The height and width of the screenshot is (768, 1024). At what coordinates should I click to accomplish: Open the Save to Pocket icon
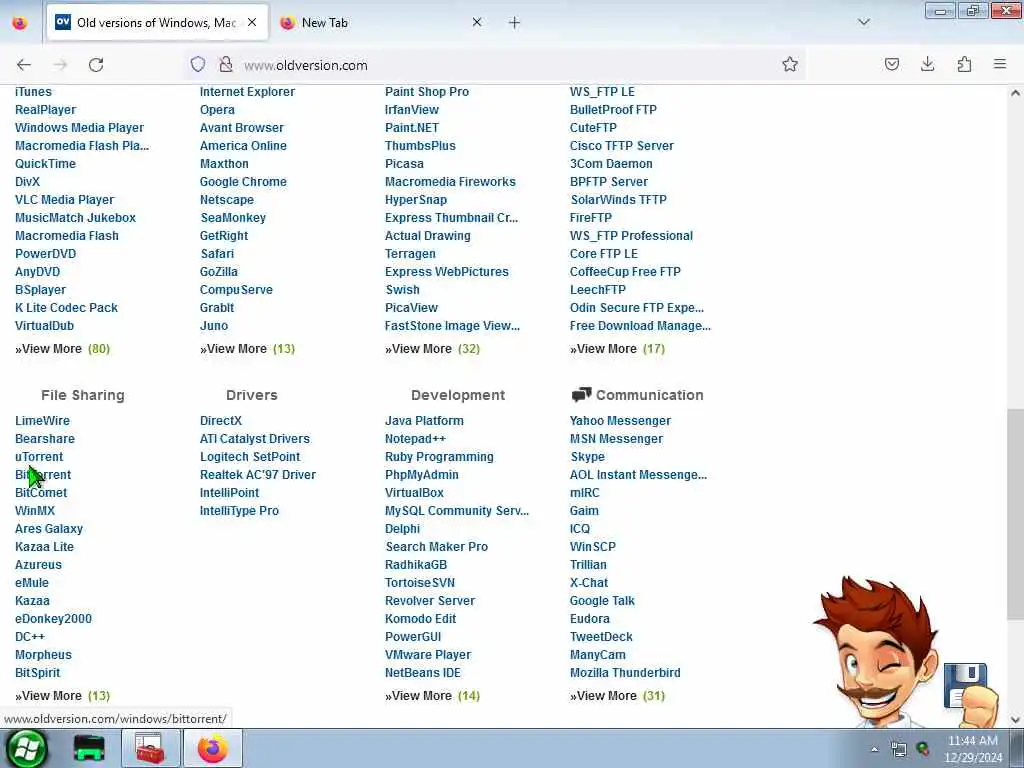891,64
